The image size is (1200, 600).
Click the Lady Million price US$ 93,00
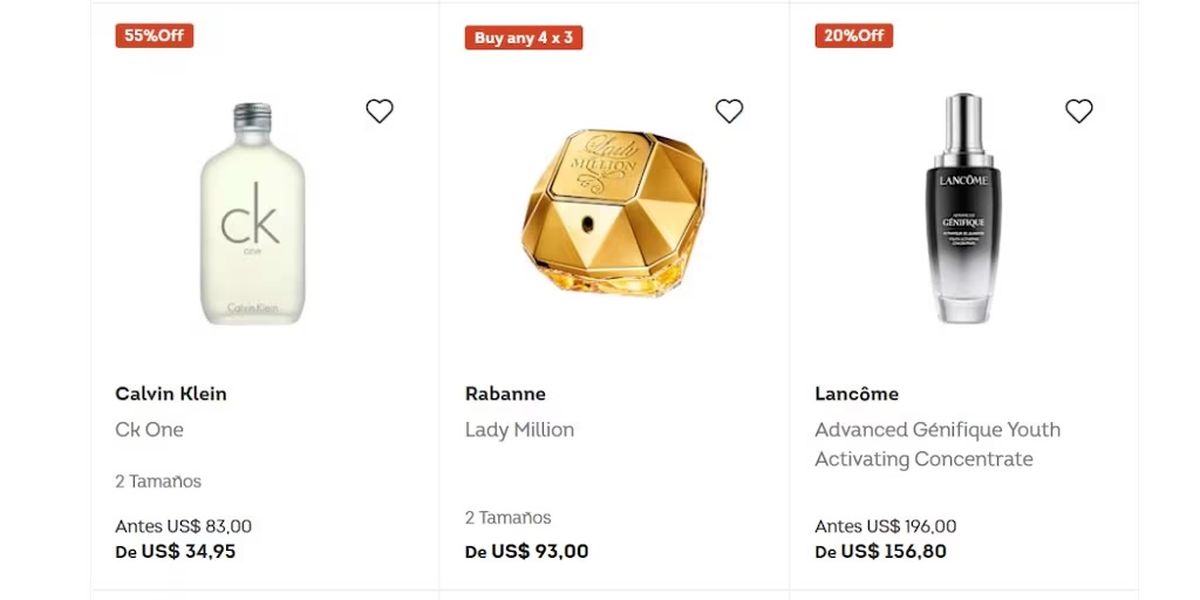tap(539, 551)
